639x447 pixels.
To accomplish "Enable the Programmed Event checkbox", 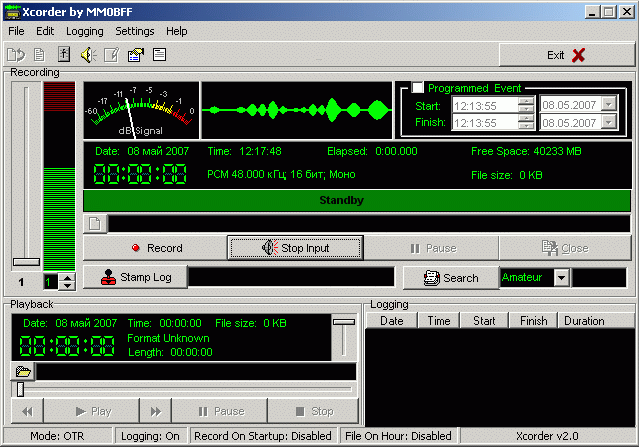I will (x=417, y=87).
